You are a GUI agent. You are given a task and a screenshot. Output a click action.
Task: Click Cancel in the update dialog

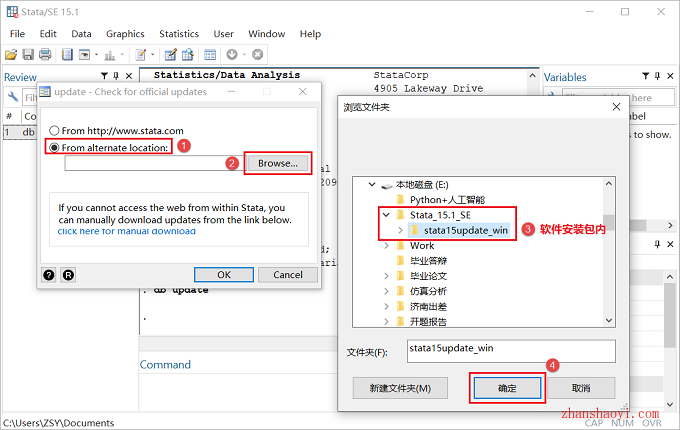pos(288,275)
